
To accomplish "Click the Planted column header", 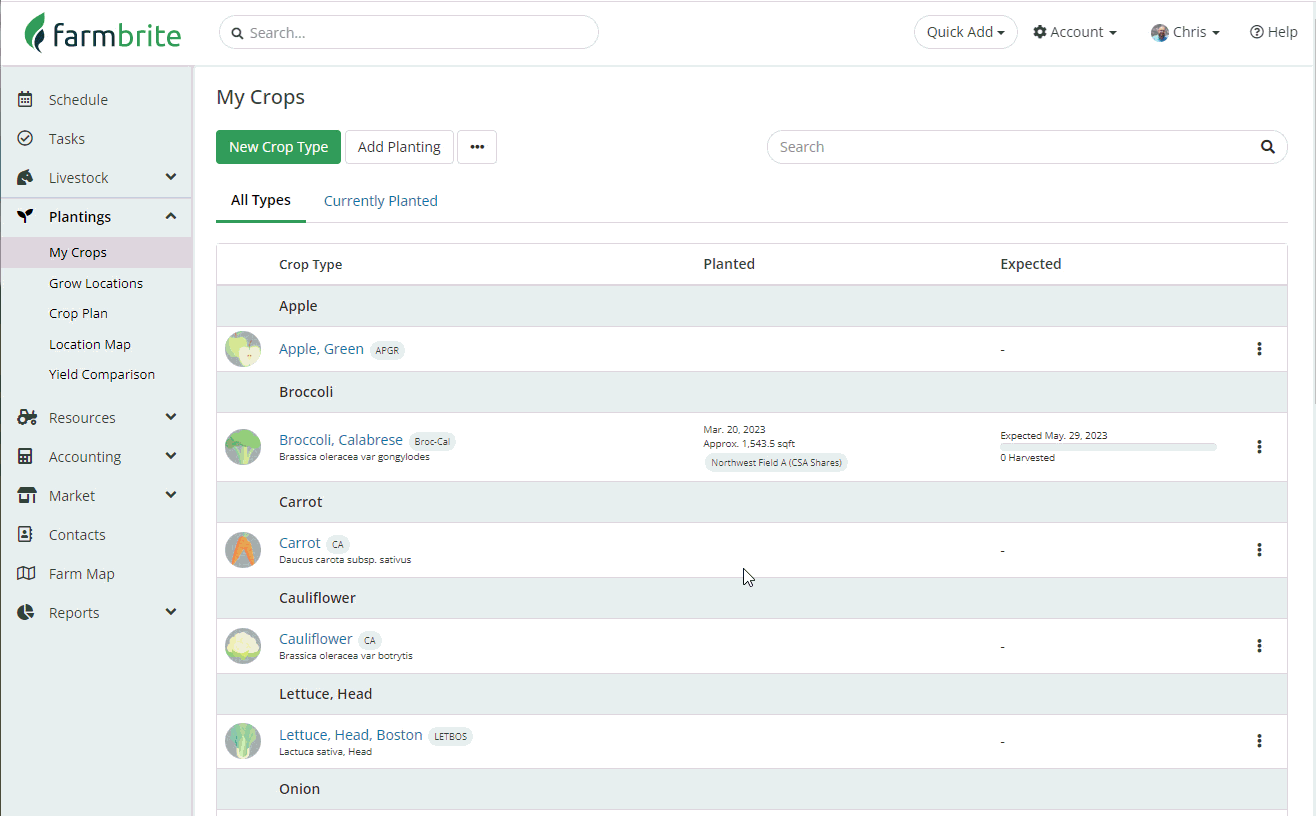I will [729, 264].
